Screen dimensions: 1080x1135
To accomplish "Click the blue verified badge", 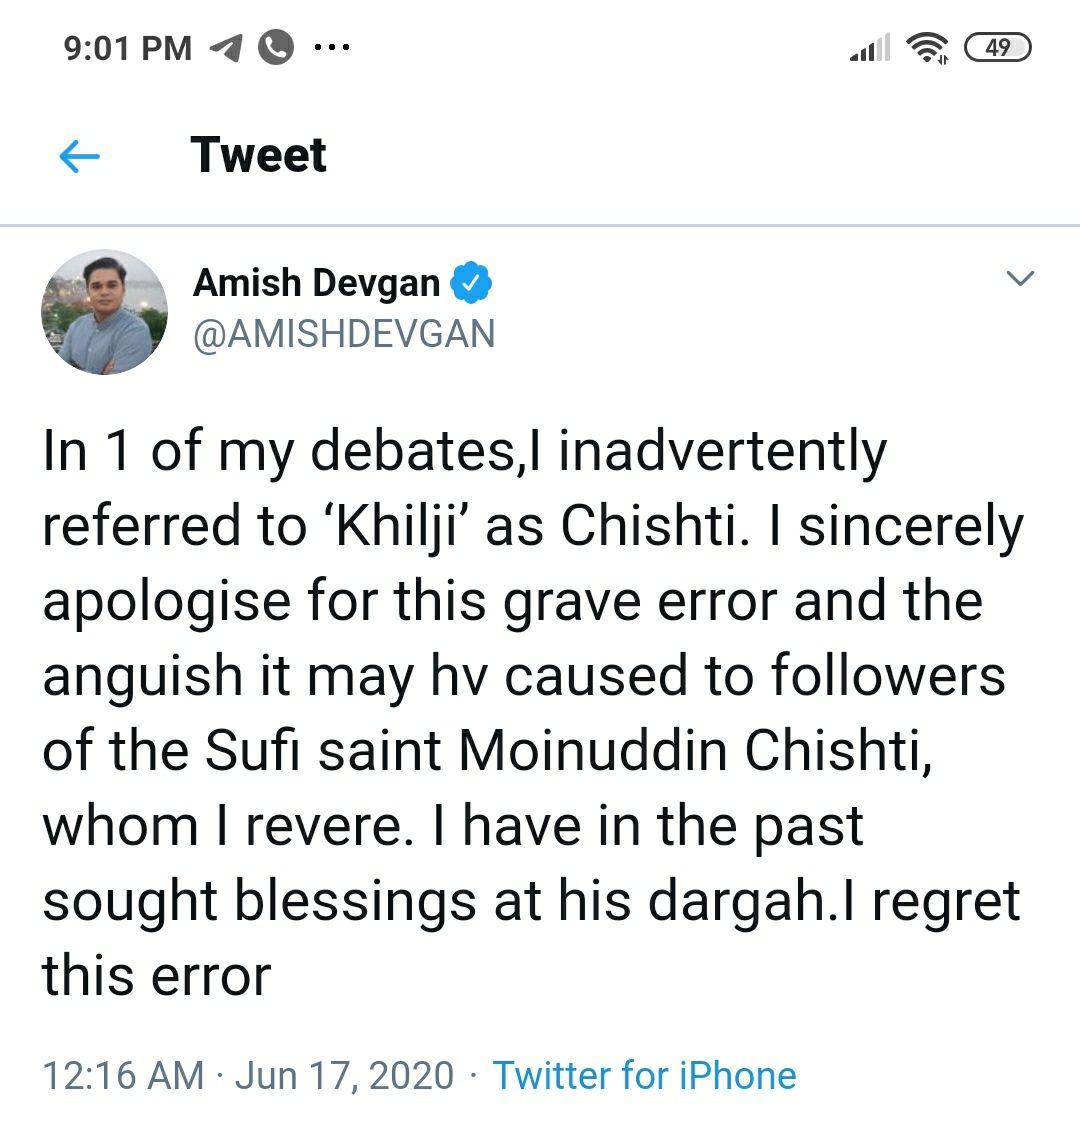I will (471, 284).
